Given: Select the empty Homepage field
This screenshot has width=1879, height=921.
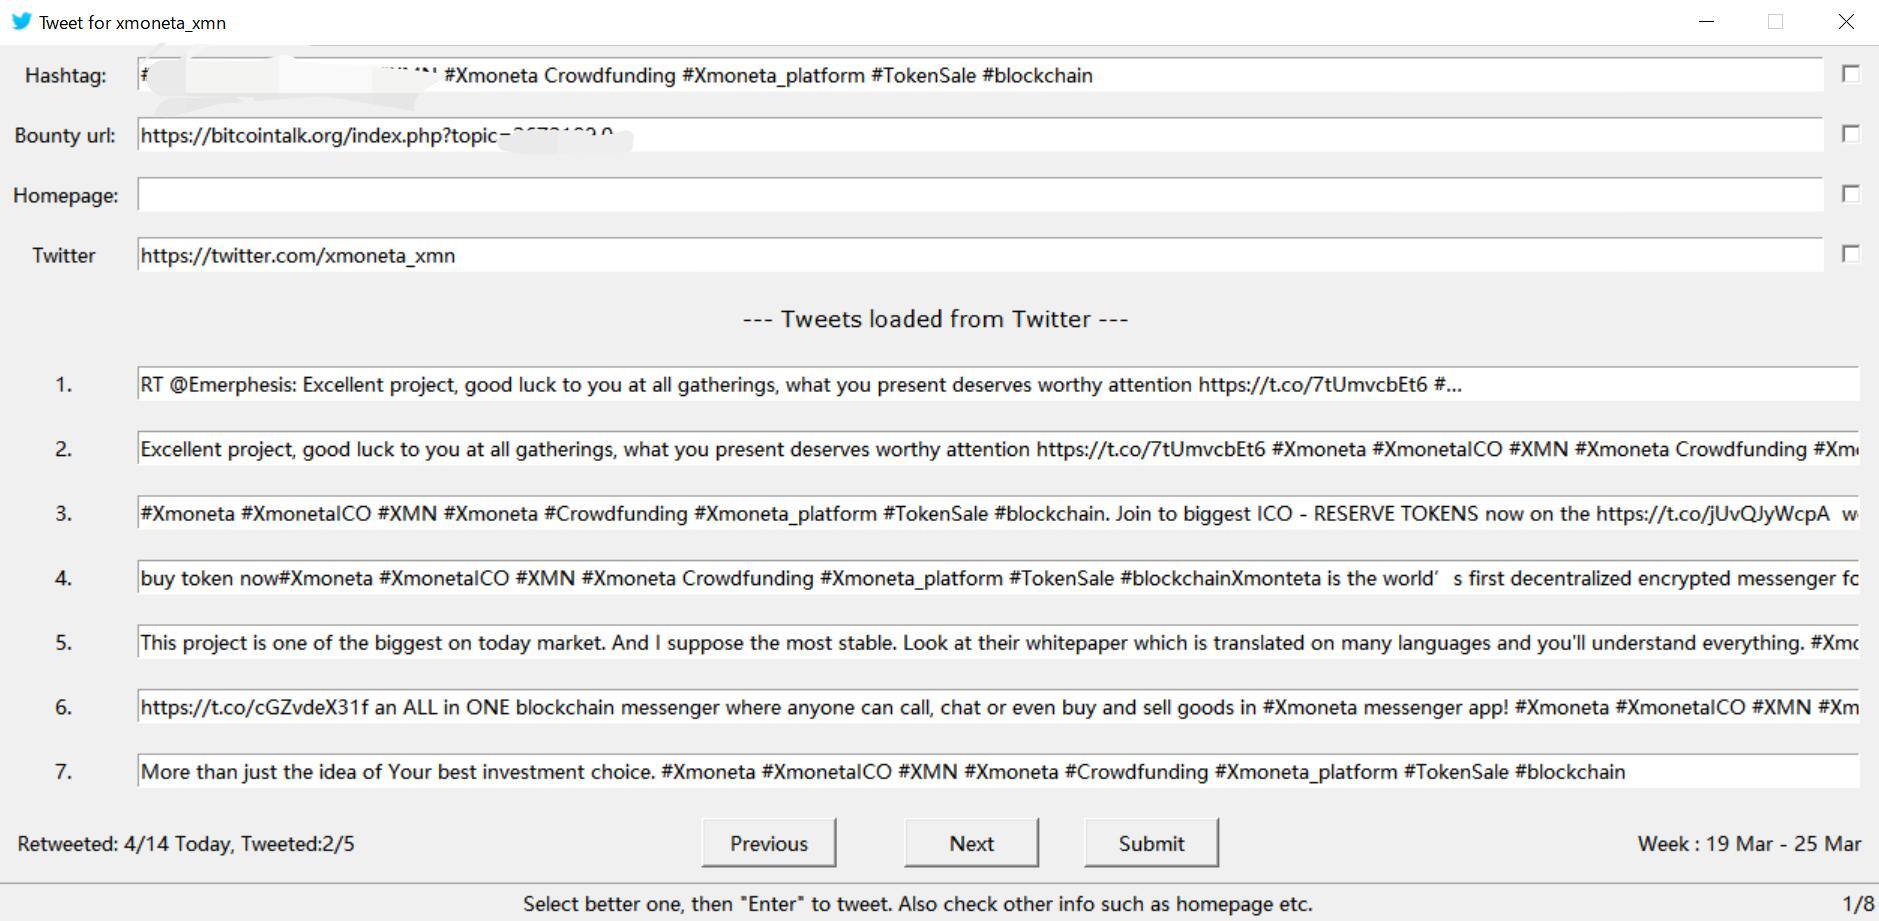Looking at the screenshot, I should pos(980,195).
